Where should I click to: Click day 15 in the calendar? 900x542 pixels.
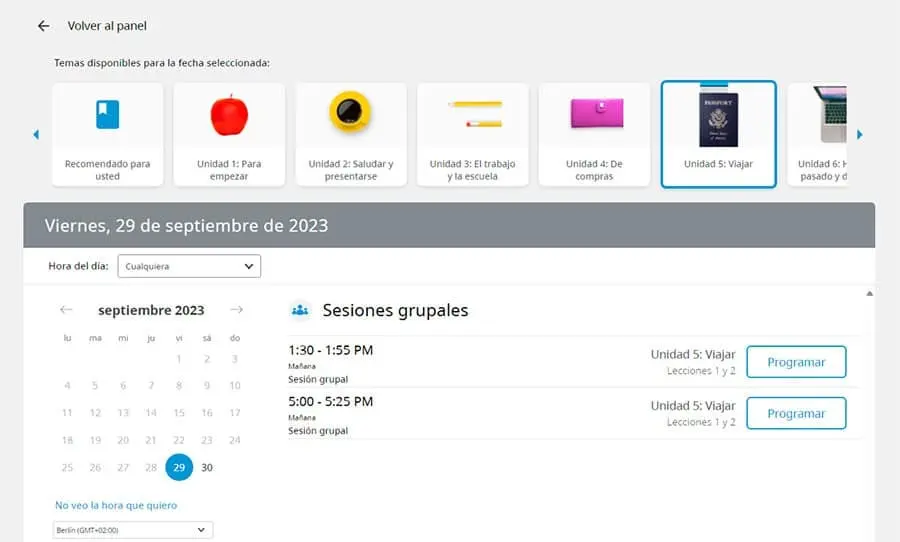tap(179, 413)
